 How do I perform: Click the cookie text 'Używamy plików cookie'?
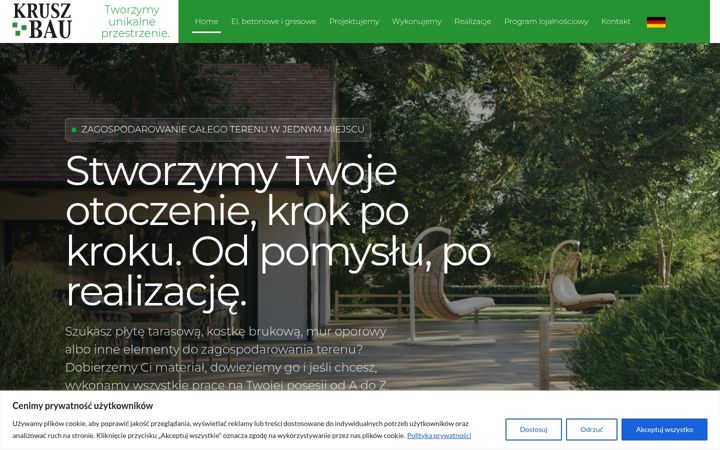tap(242, 429)
